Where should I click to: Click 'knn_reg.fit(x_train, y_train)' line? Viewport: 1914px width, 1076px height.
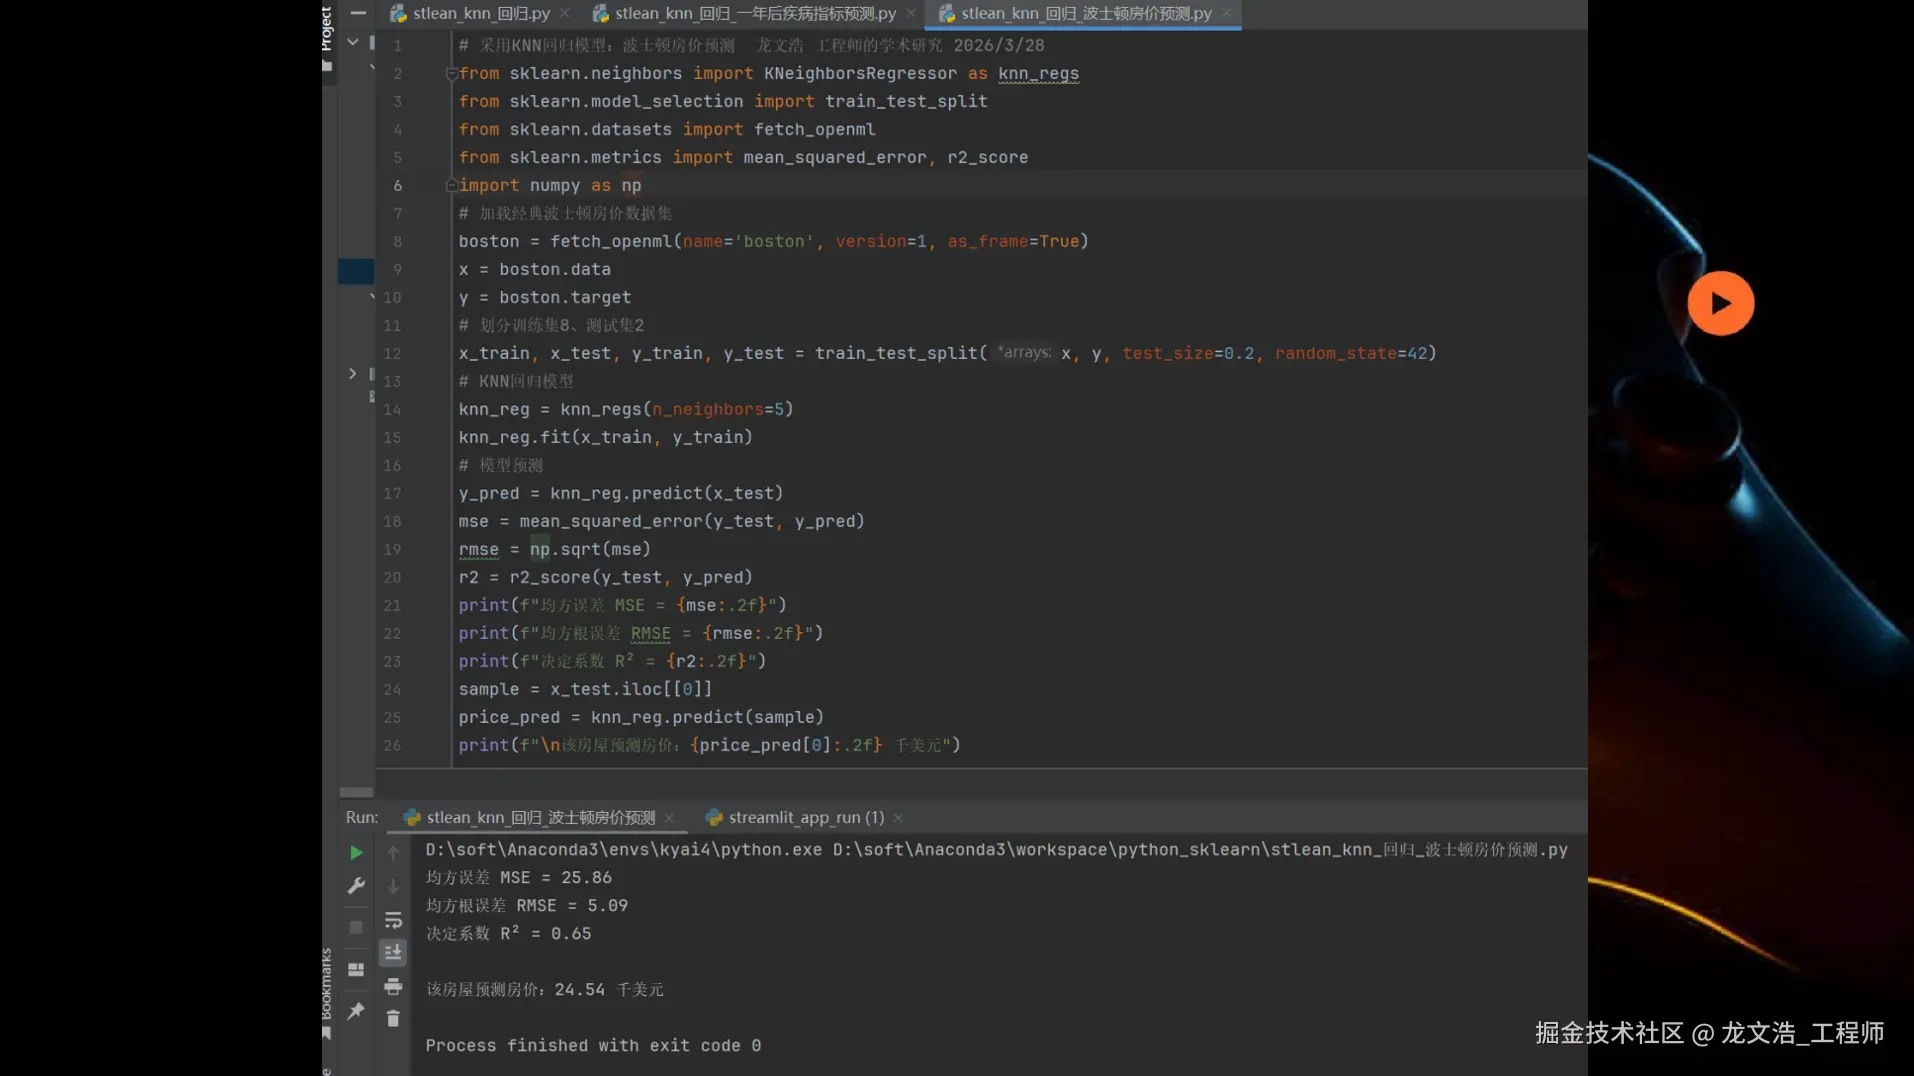pyautogui.click(x=606, y=438)
